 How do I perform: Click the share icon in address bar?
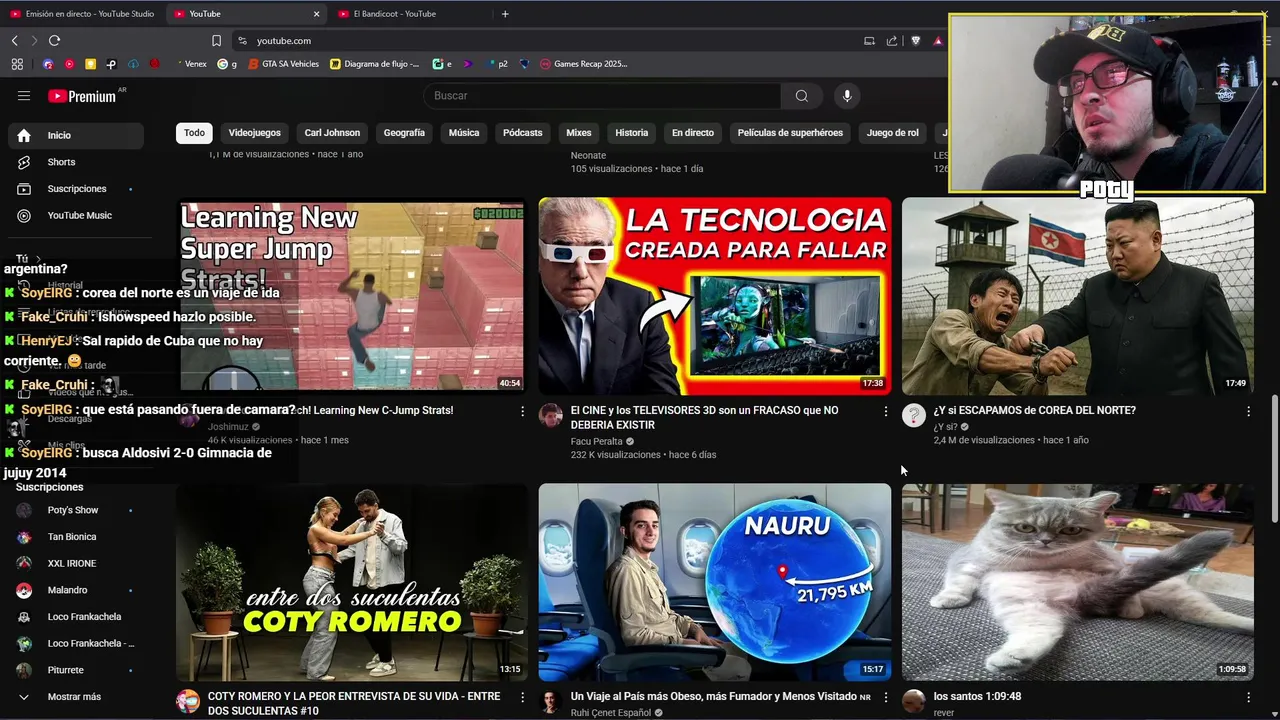click(x=892, y=41)
